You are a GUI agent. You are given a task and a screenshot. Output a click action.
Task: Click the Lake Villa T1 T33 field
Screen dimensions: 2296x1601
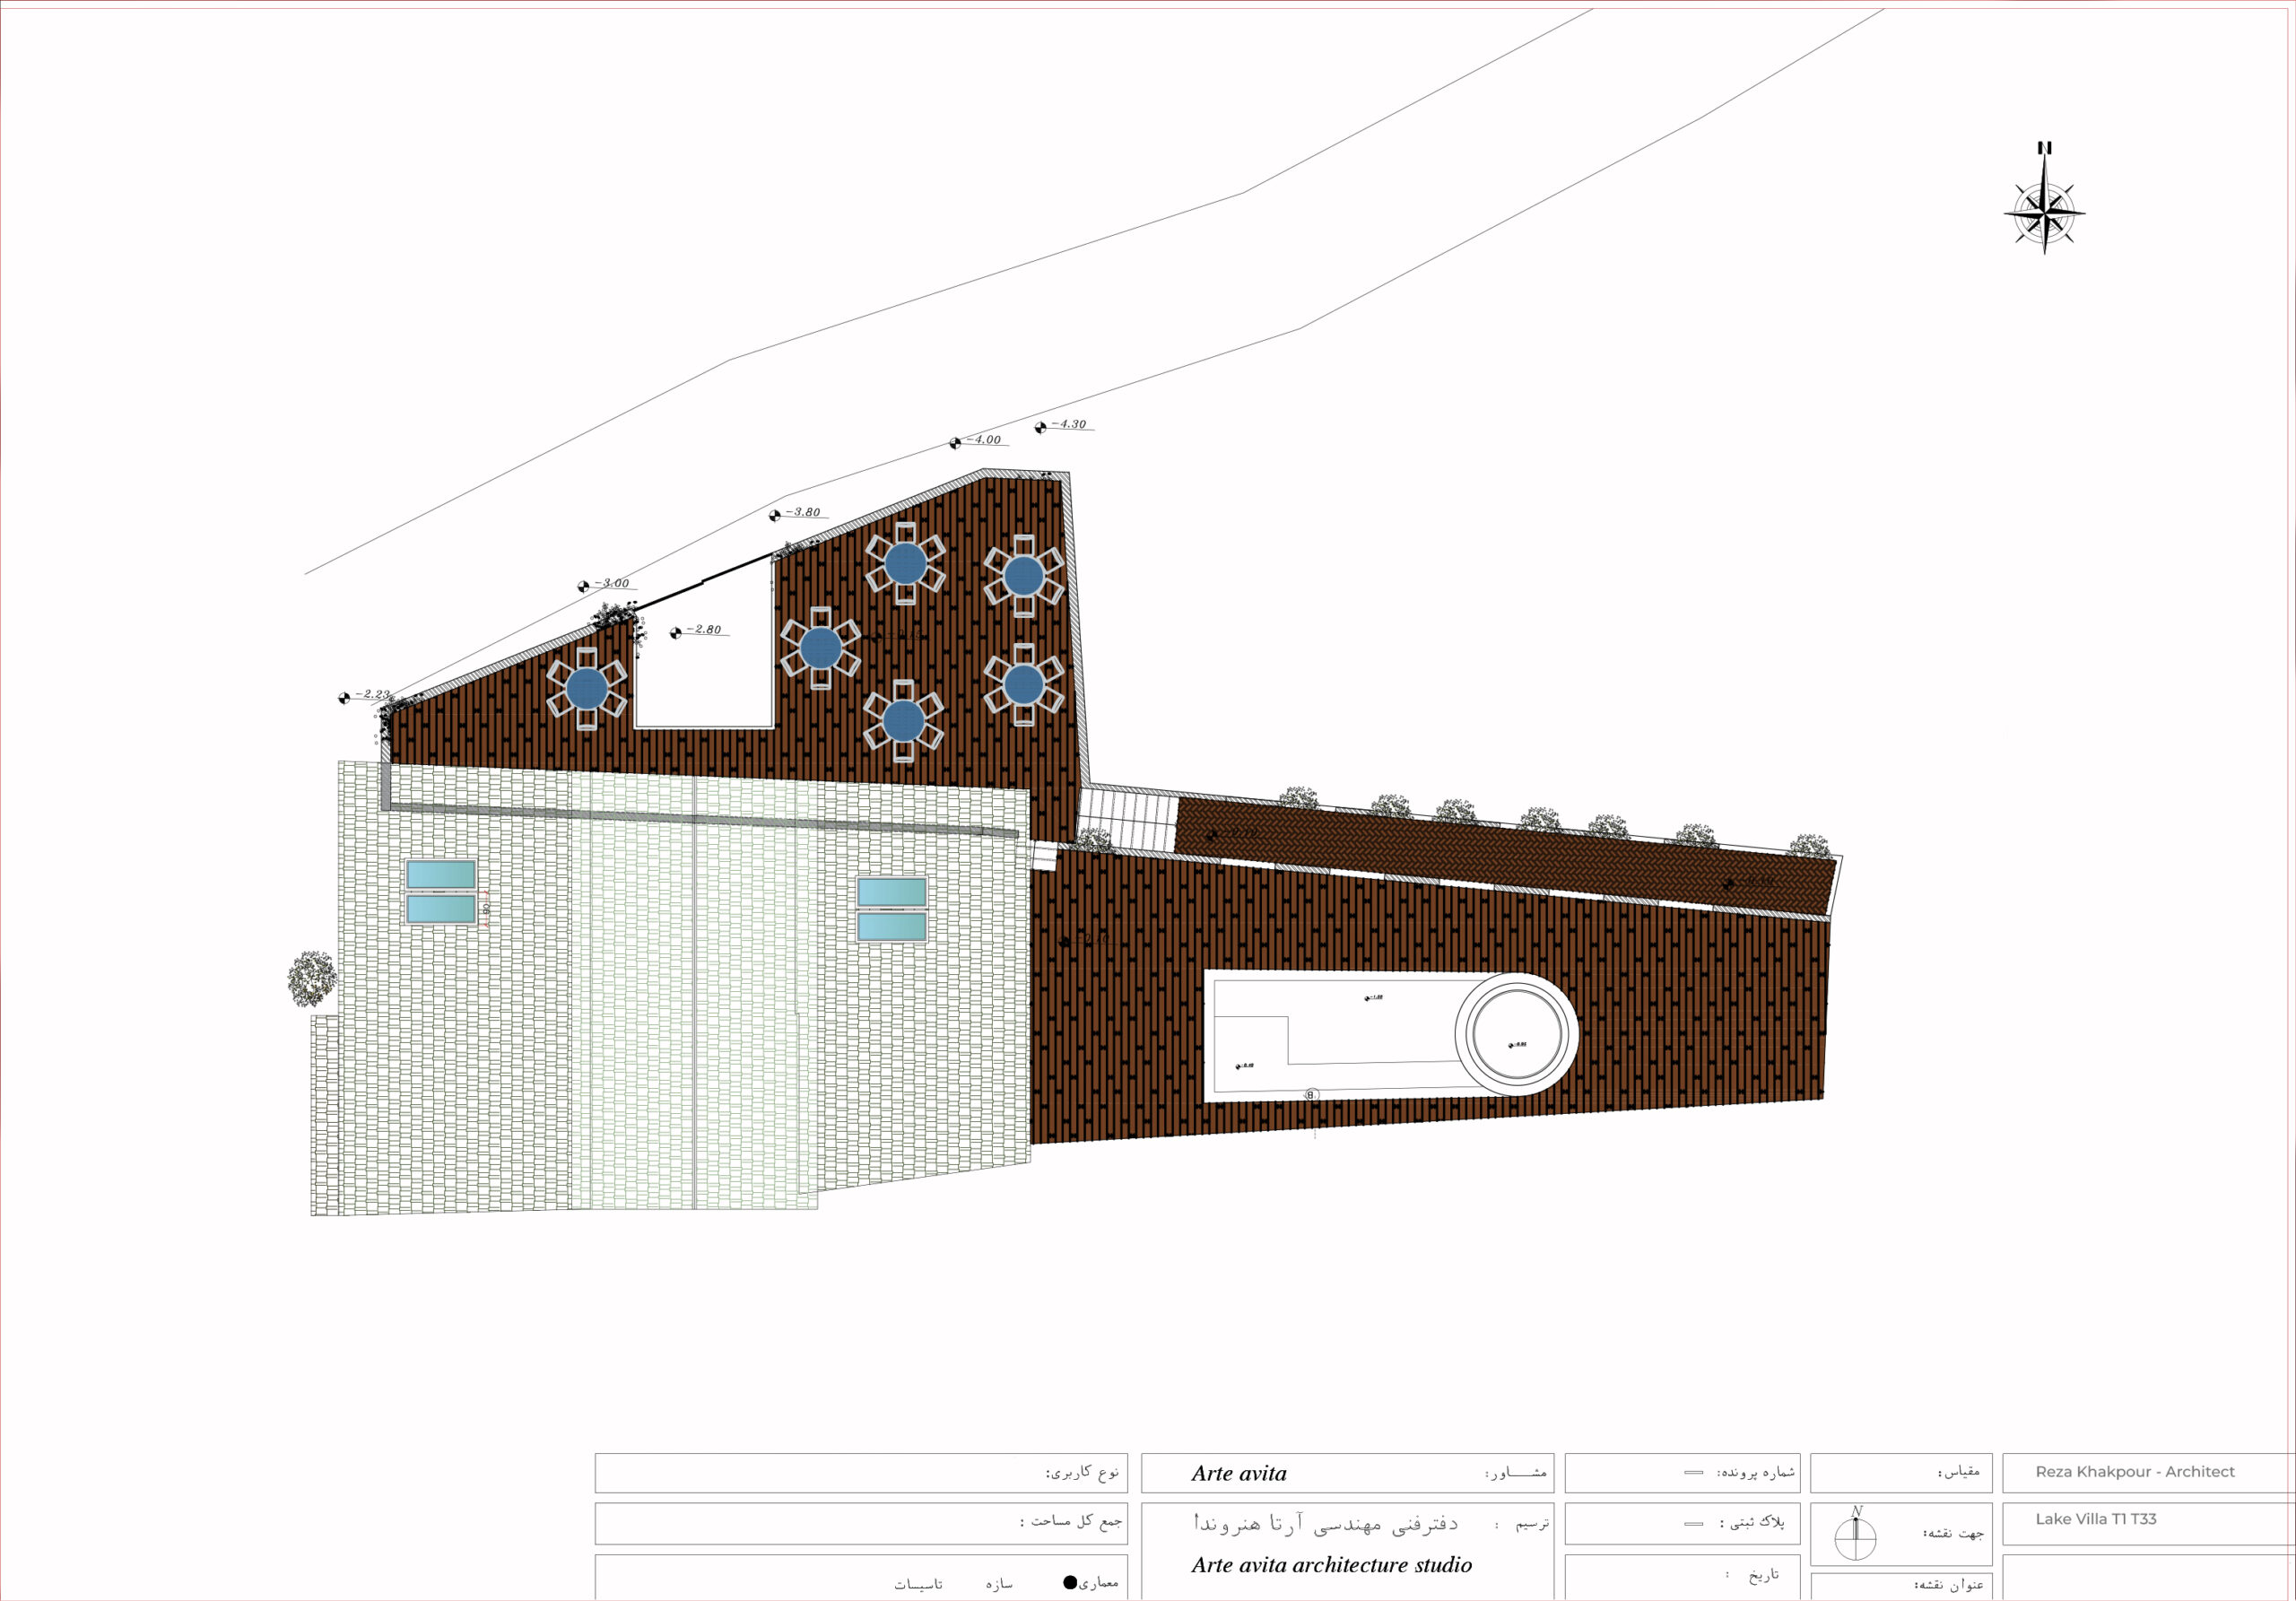coord(2095,1519)
